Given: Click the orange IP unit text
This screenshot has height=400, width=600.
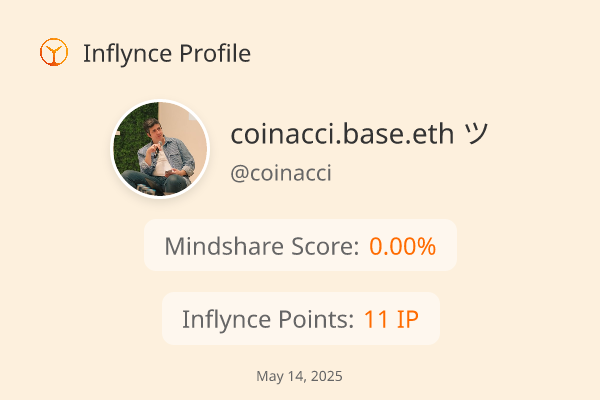Looking at the screenshot, I should coord(408,319).
